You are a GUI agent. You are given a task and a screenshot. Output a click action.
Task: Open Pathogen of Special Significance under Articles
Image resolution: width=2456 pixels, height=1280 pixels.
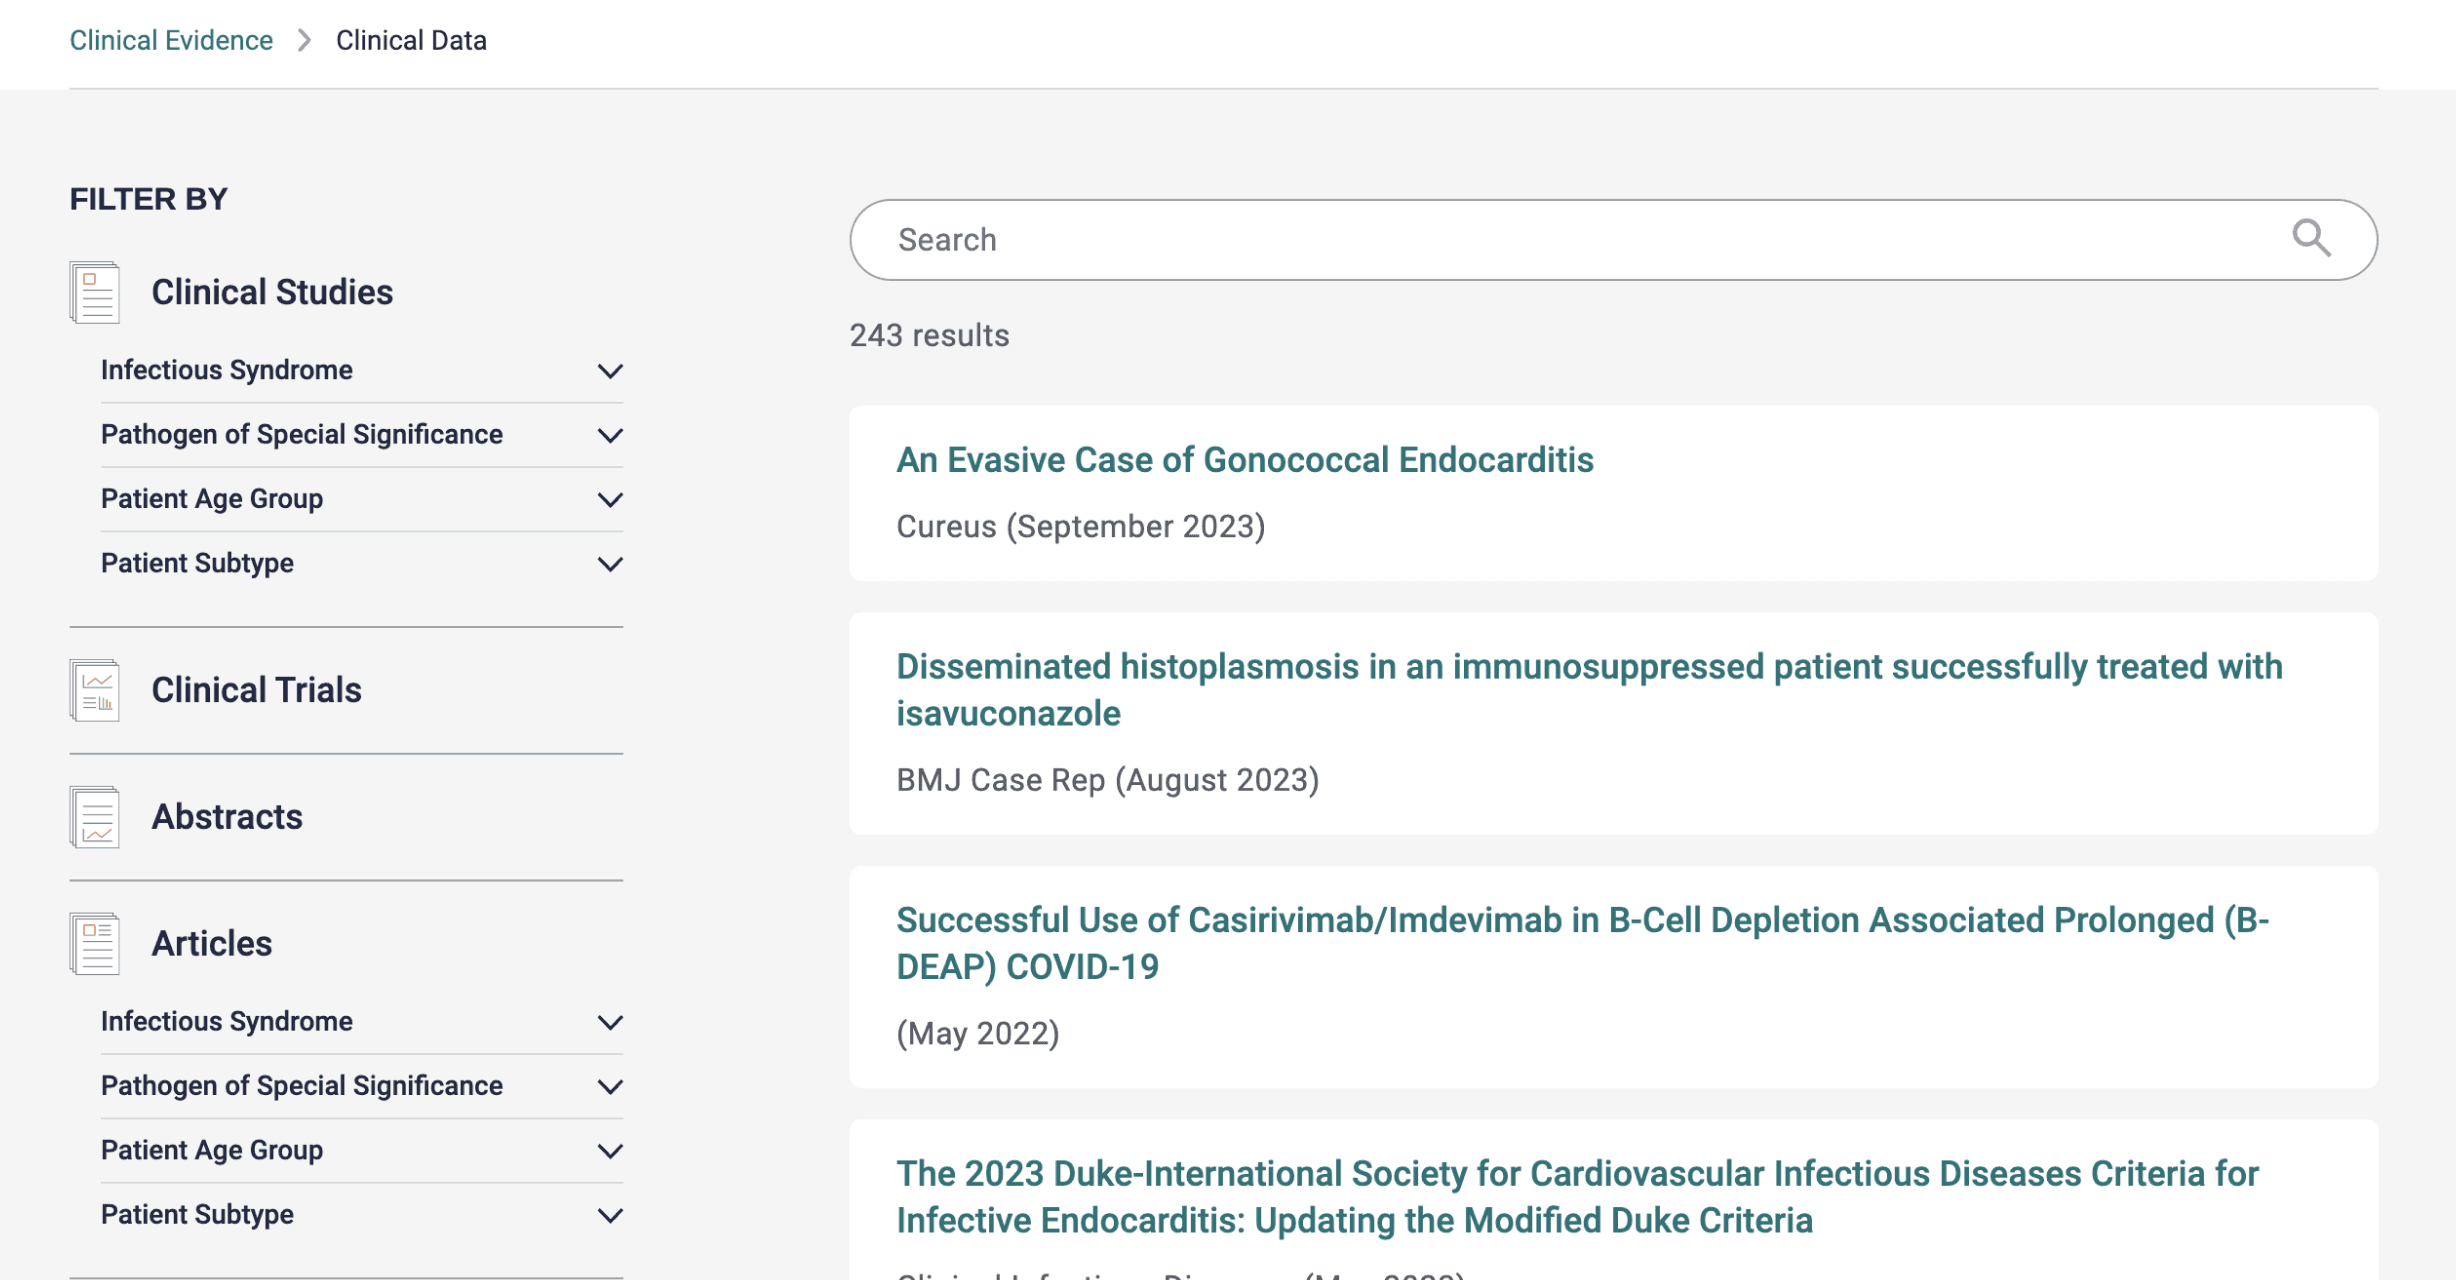click(610, 1086)
